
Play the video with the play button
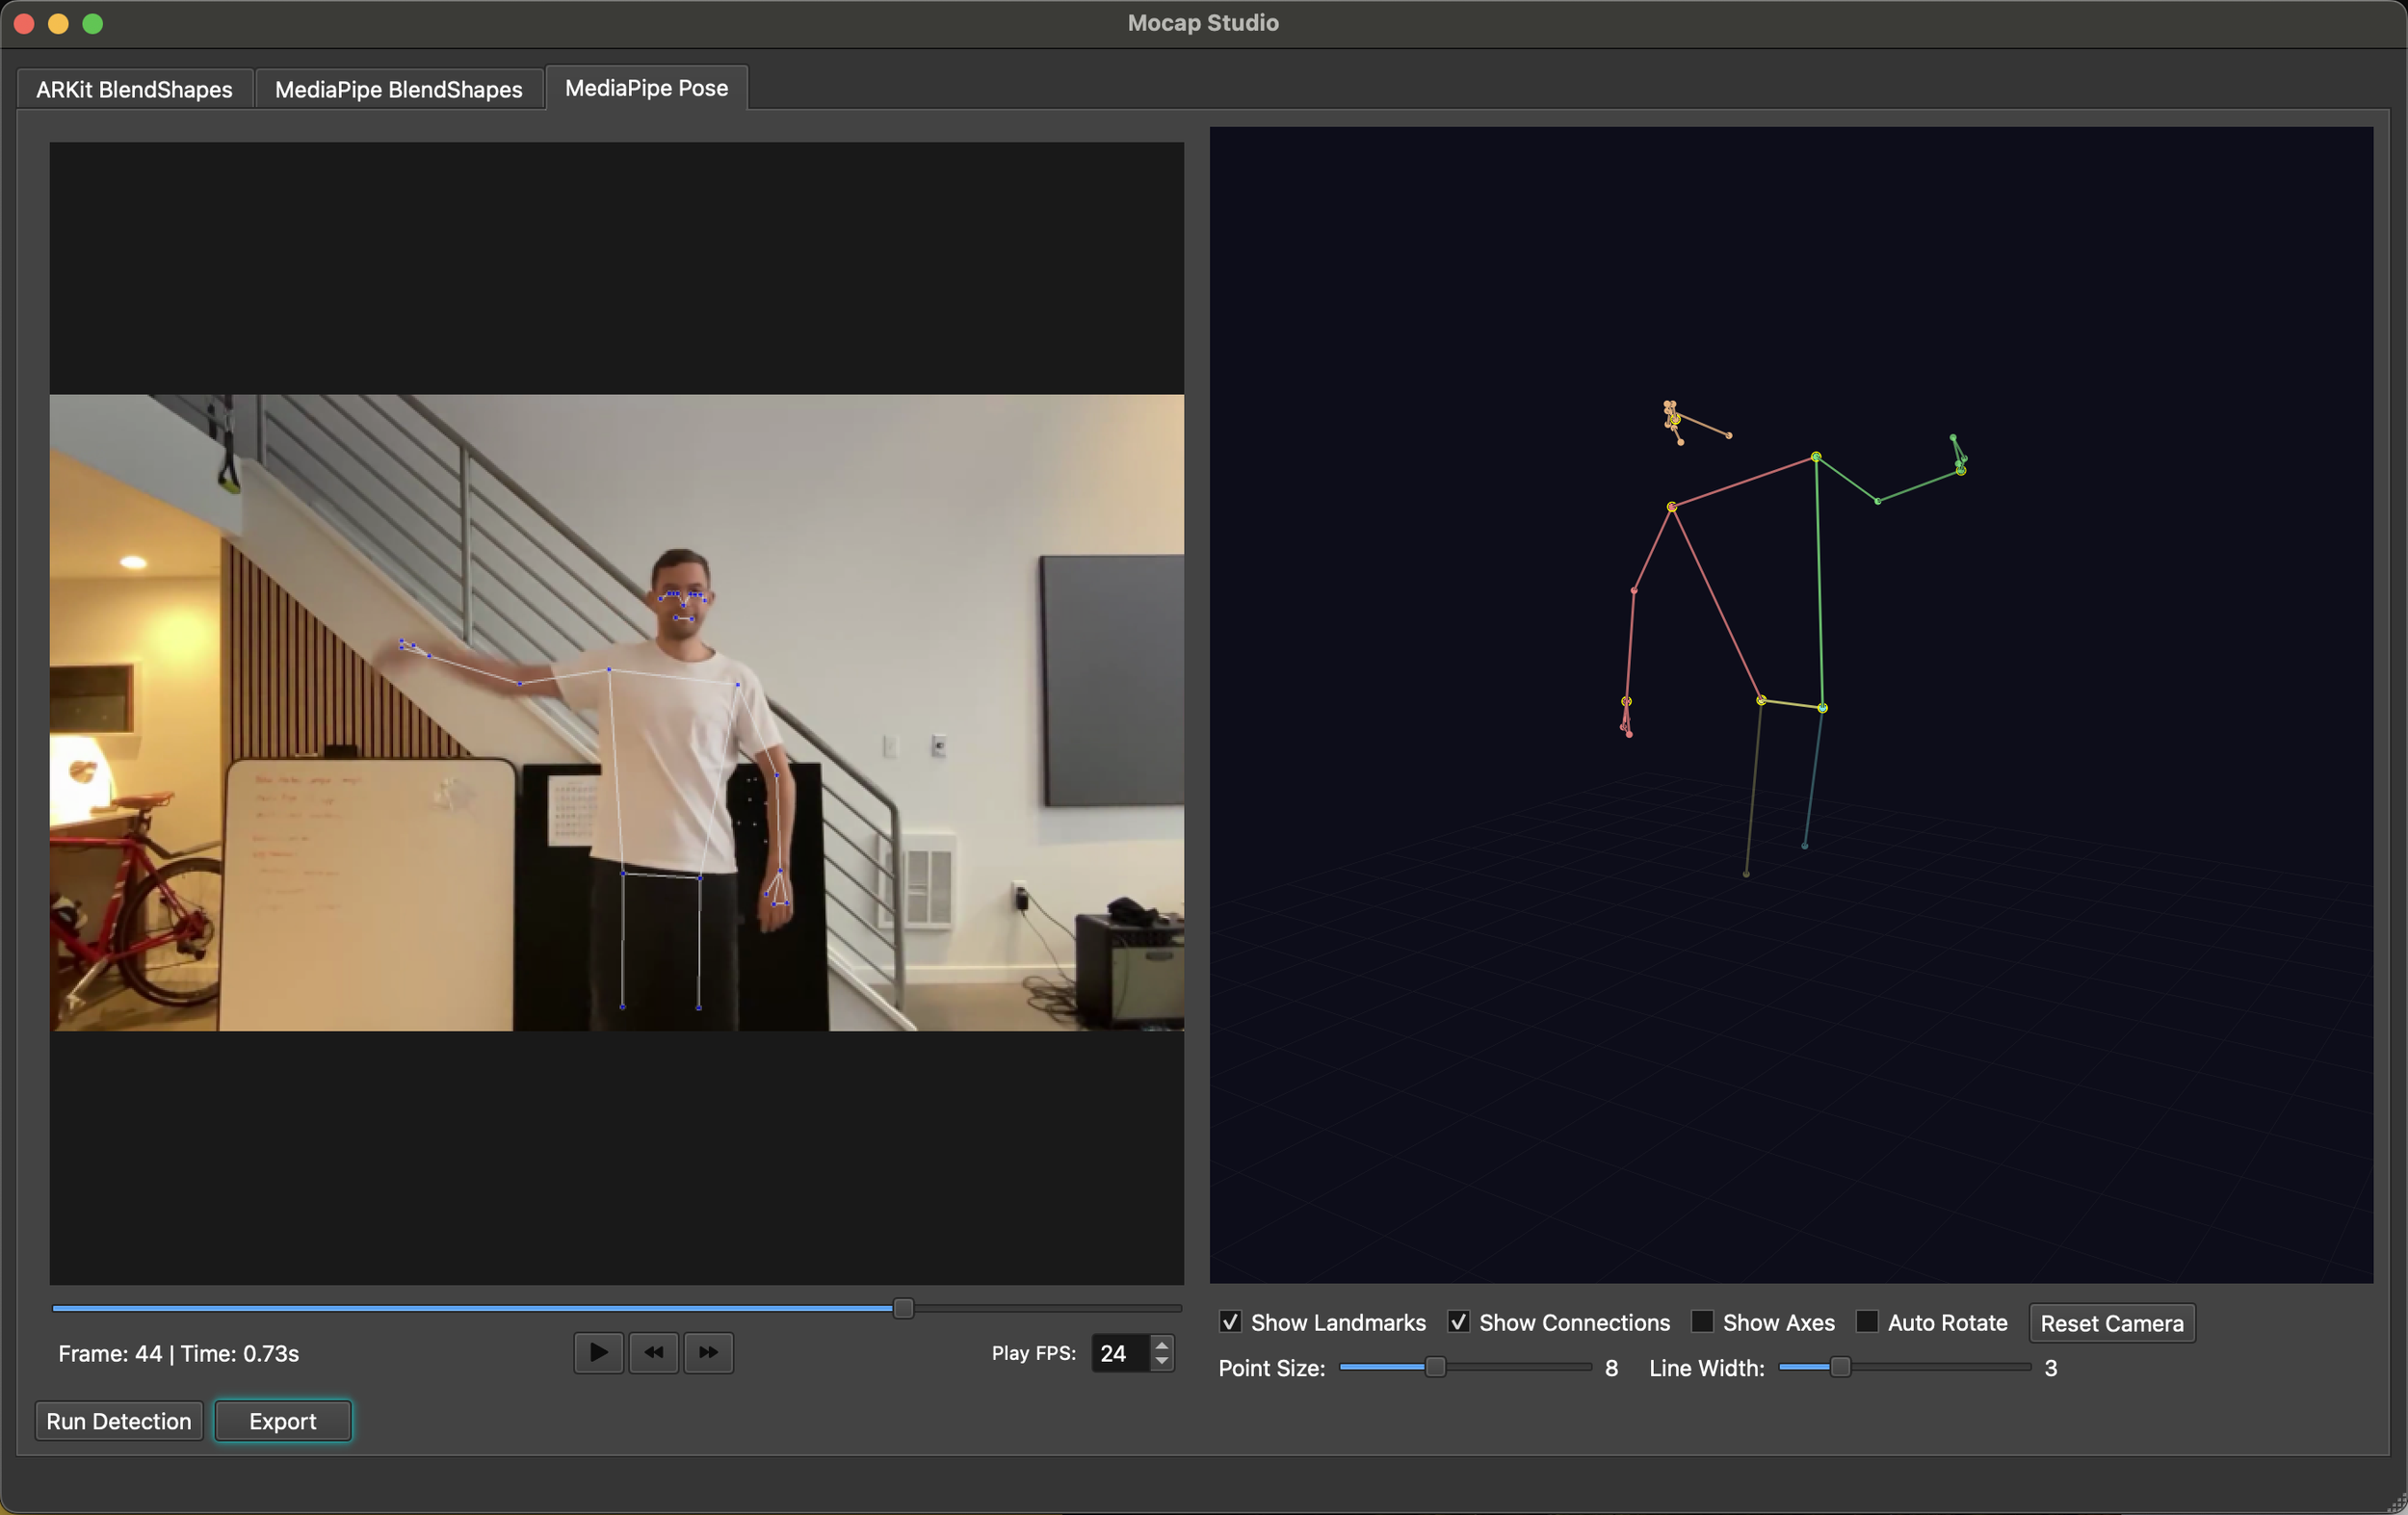pyautogui.click(x=598, y=1353)
